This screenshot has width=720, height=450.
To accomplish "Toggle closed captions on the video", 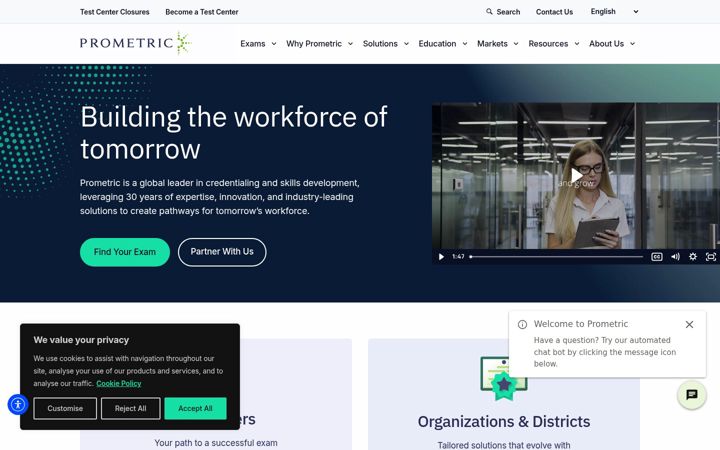I will click(657, 257).
